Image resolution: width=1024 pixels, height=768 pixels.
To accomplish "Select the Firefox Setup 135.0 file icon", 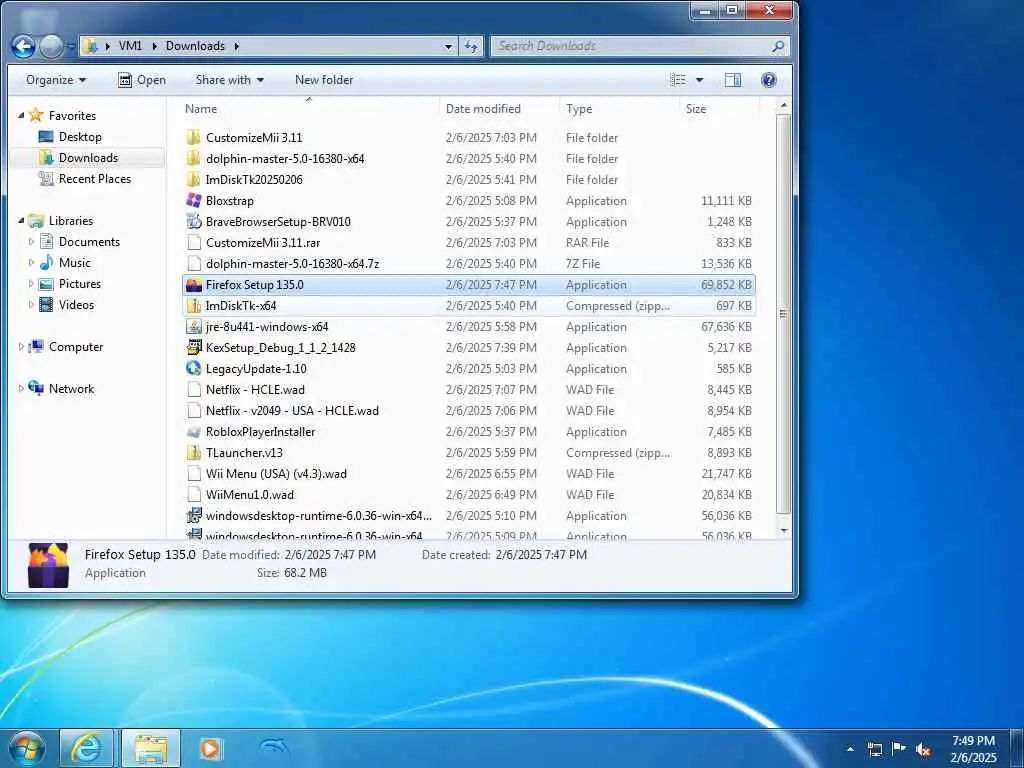I will click(193, 285).
